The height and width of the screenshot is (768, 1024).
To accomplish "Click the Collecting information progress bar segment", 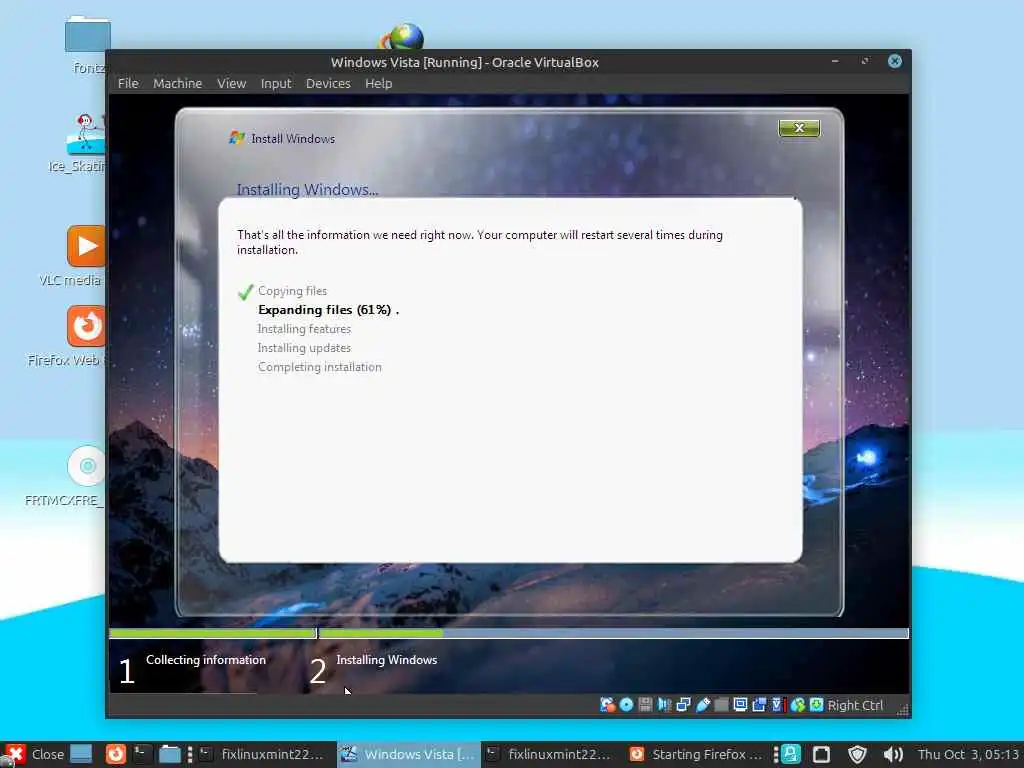I will pyautogui.click(x=212, y=633).
